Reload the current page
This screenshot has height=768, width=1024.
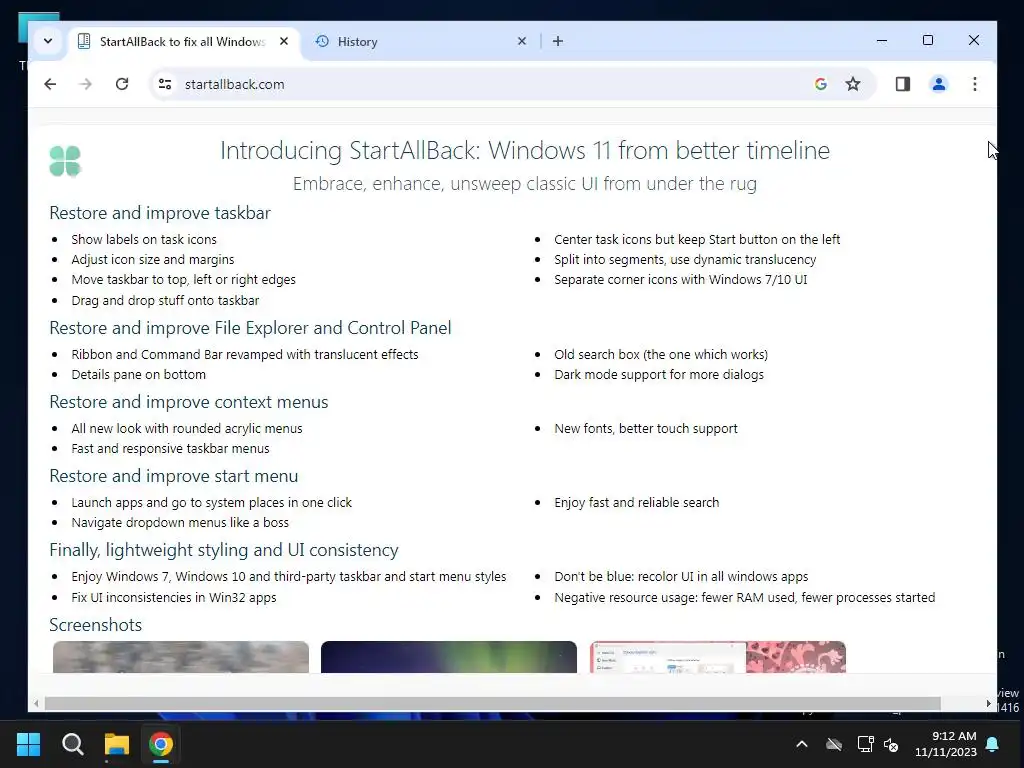122,84
